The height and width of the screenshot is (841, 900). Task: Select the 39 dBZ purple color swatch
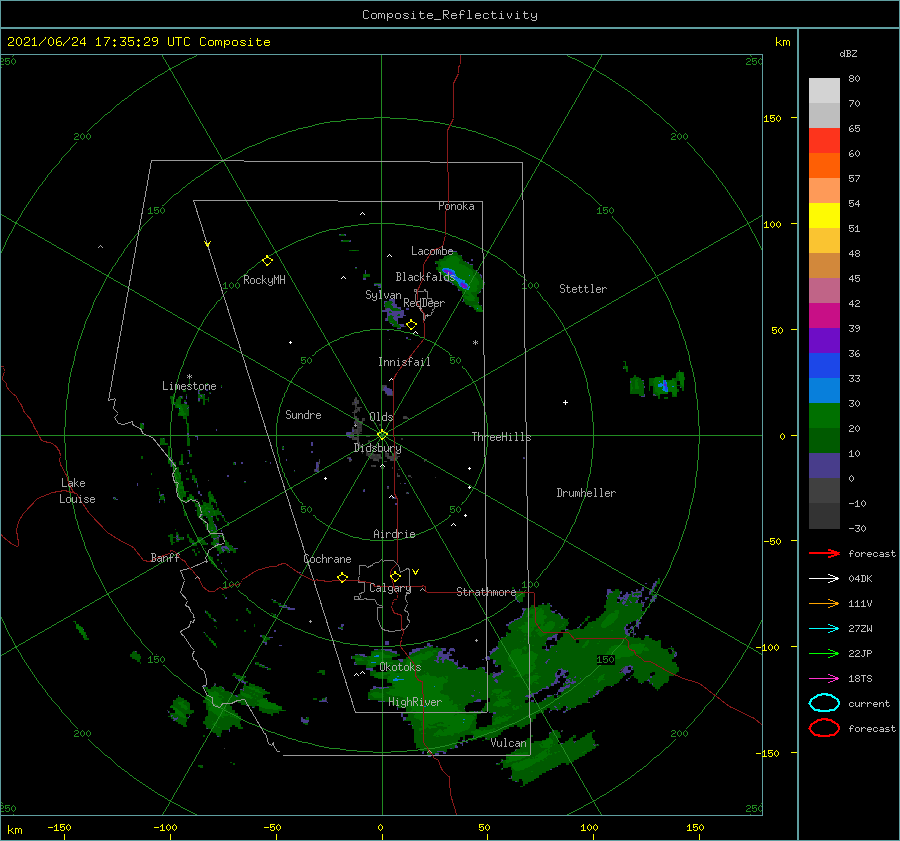point(824,340)
